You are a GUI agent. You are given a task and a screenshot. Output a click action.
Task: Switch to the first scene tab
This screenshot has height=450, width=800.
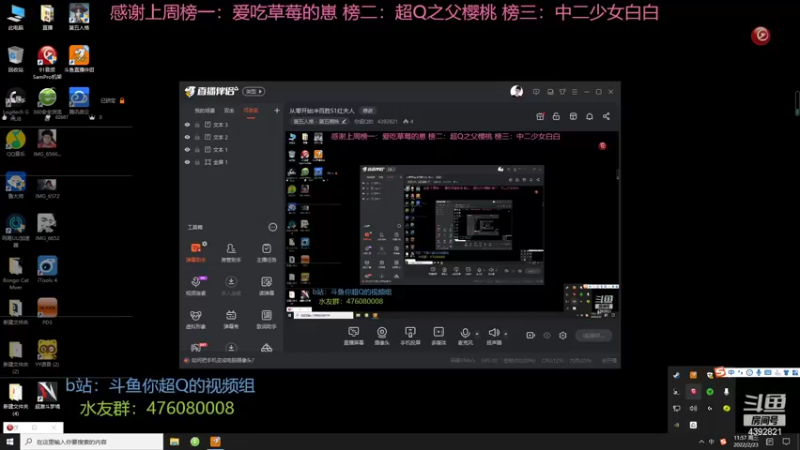coord(205,111)
